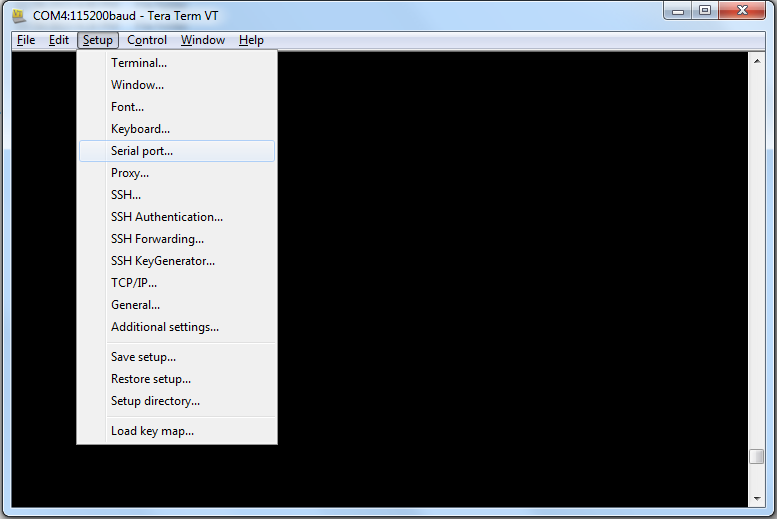The width and height of the screenshot is (777, 519).
Task: Minimize the Tera Term window
Action: [x=678, y=11]
